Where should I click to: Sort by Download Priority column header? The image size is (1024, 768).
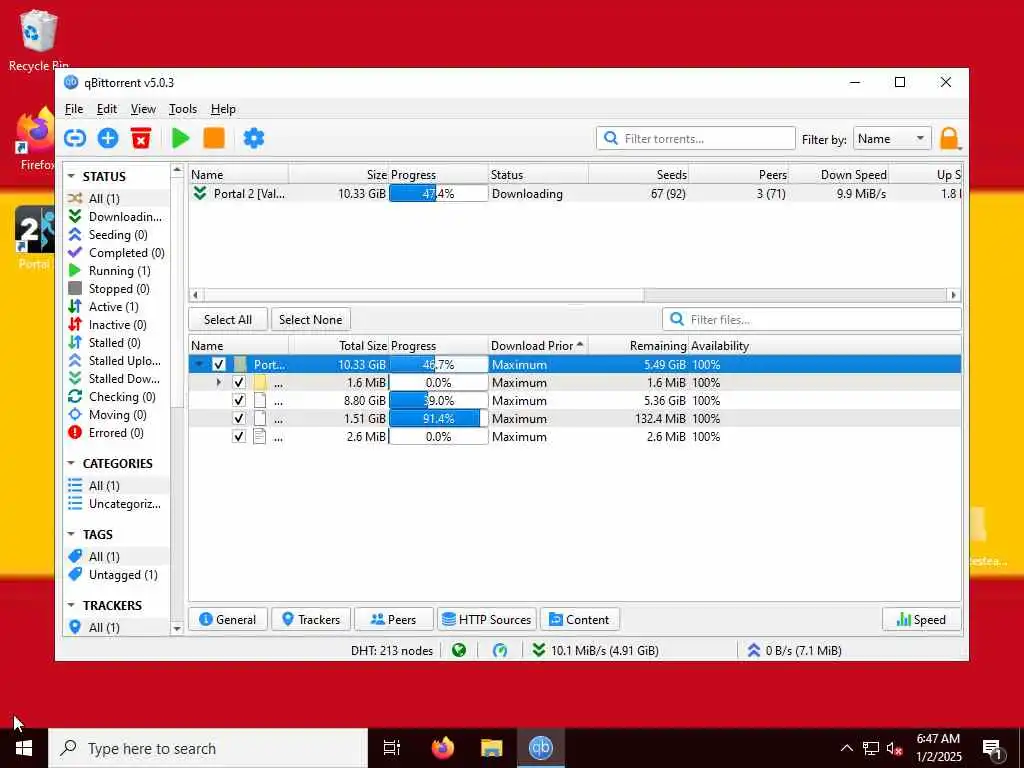[537, 345]
